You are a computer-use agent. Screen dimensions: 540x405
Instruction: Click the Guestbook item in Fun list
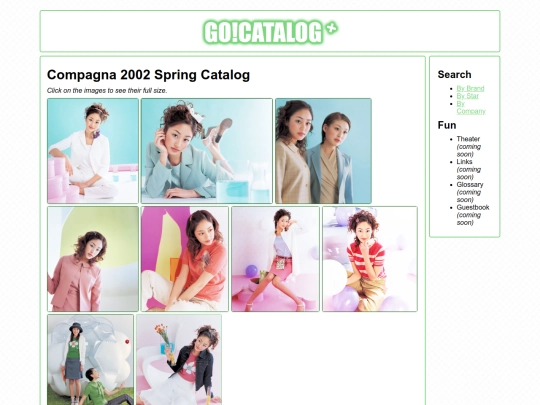473,207
